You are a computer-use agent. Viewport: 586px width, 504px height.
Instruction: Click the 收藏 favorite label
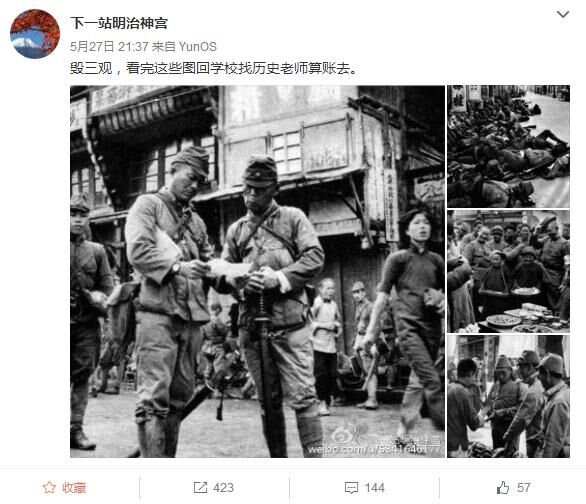tap(74, 488)
